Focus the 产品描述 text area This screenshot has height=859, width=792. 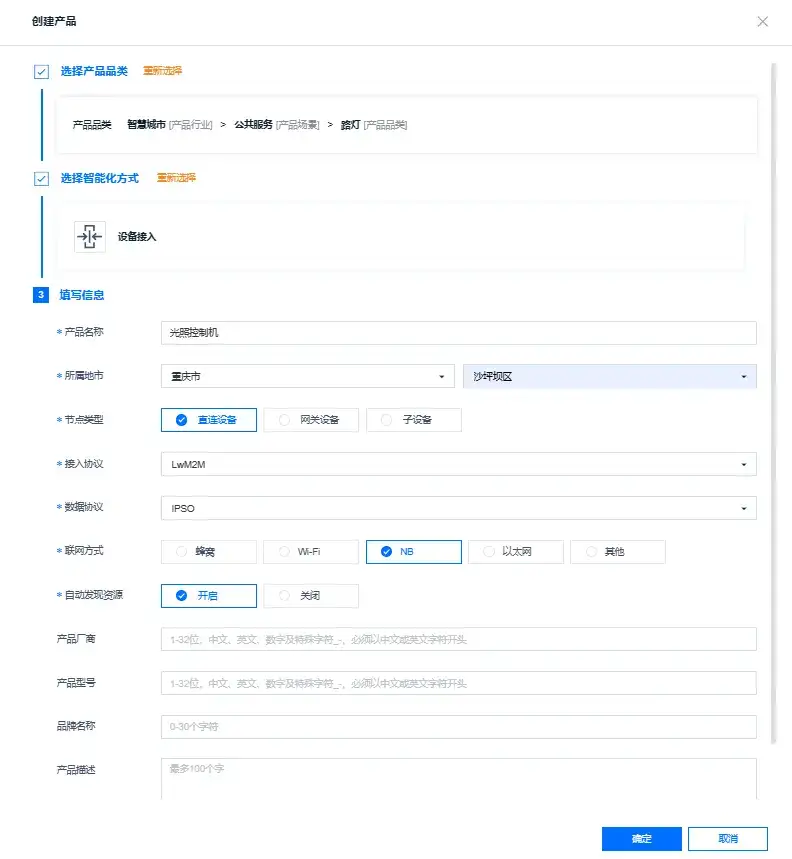click(x=458, y=778)
